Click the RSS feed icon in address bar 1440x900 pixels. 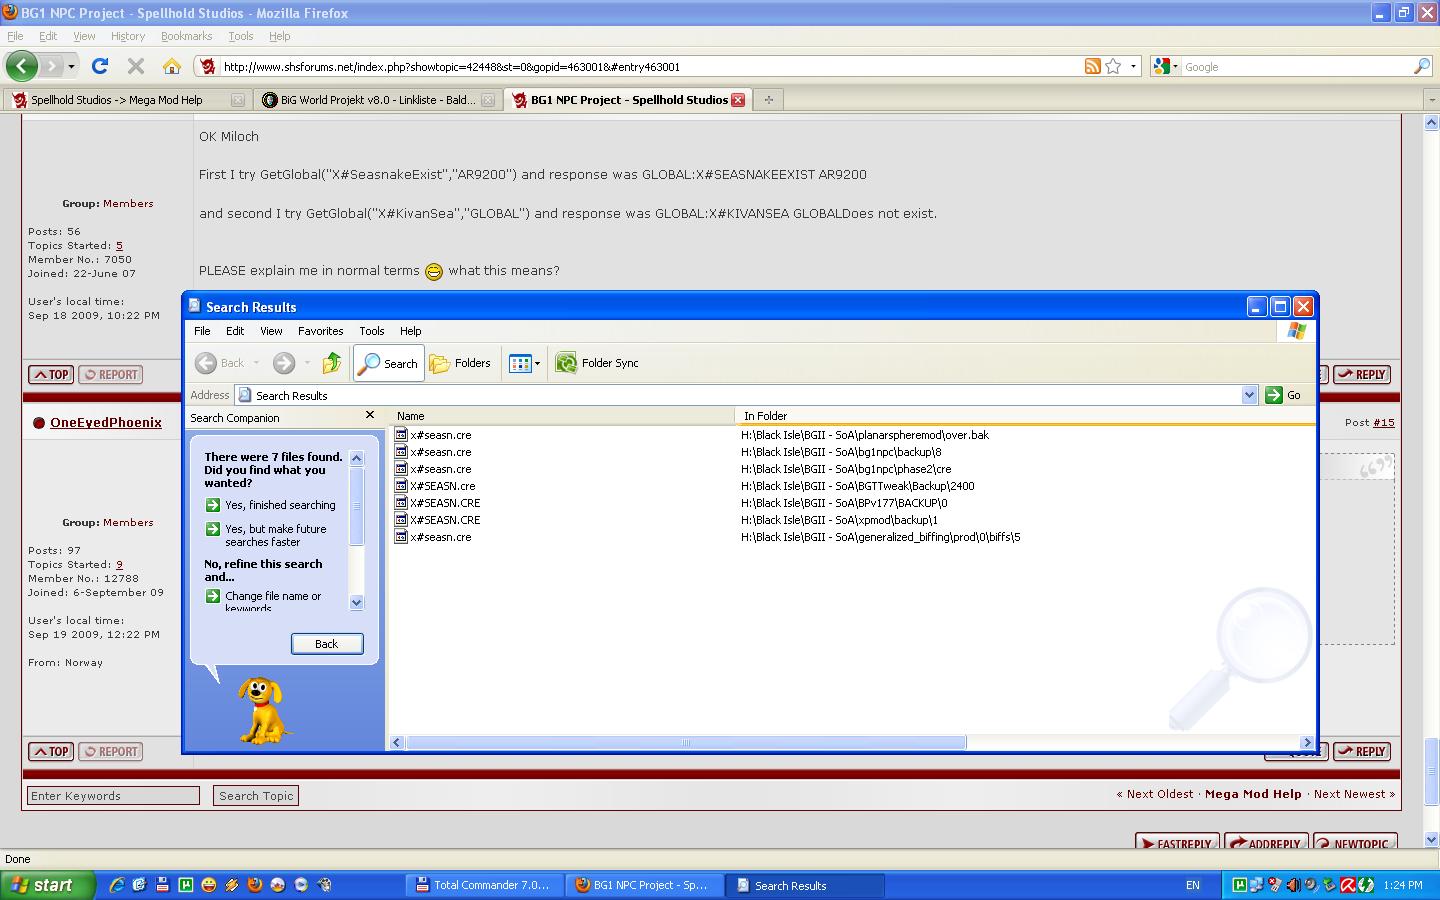(x=1093, y=66)
